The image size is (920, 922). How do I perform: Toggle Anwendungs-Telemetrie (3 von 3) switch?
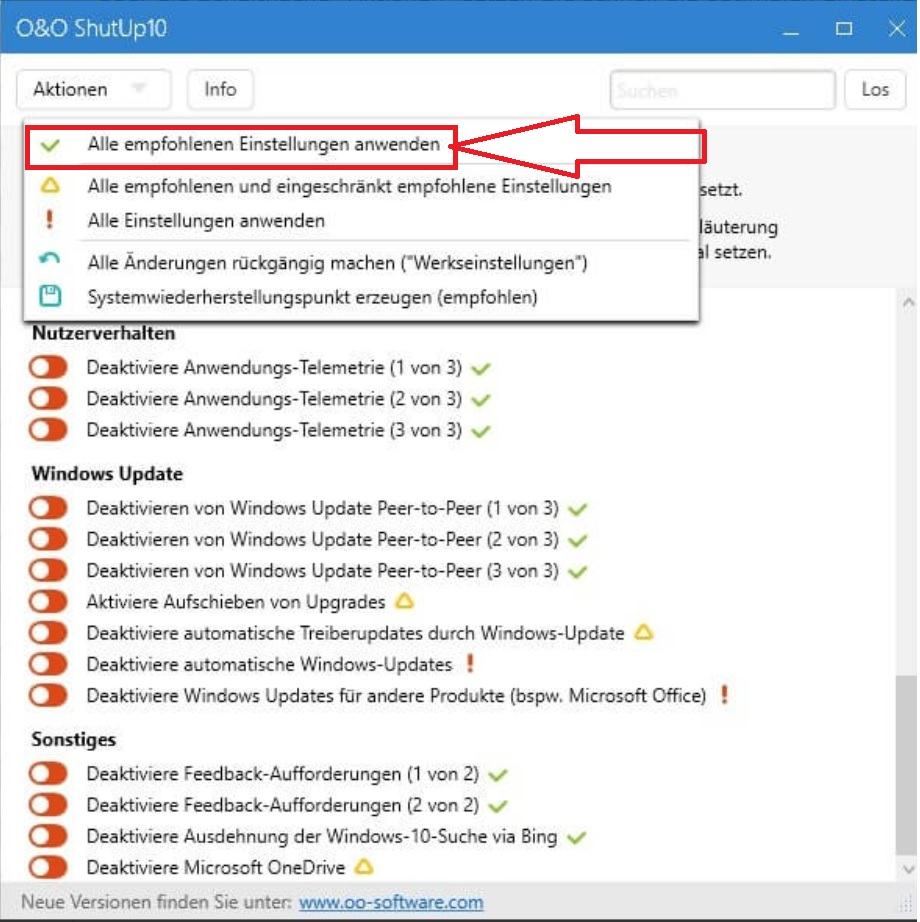pyautogui.click(x=48, y=429)
